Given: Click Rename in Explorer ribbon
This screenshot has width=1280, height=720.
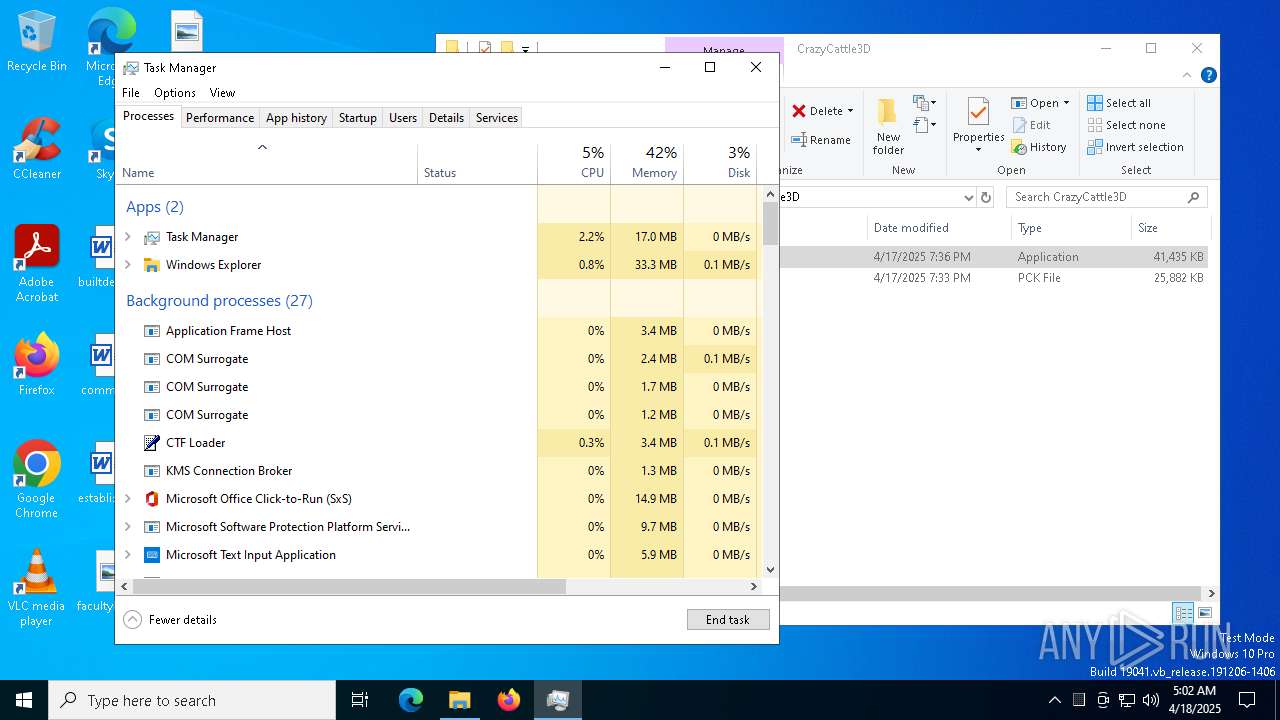Looking at the screenshot, I should [x=821, y=140].
